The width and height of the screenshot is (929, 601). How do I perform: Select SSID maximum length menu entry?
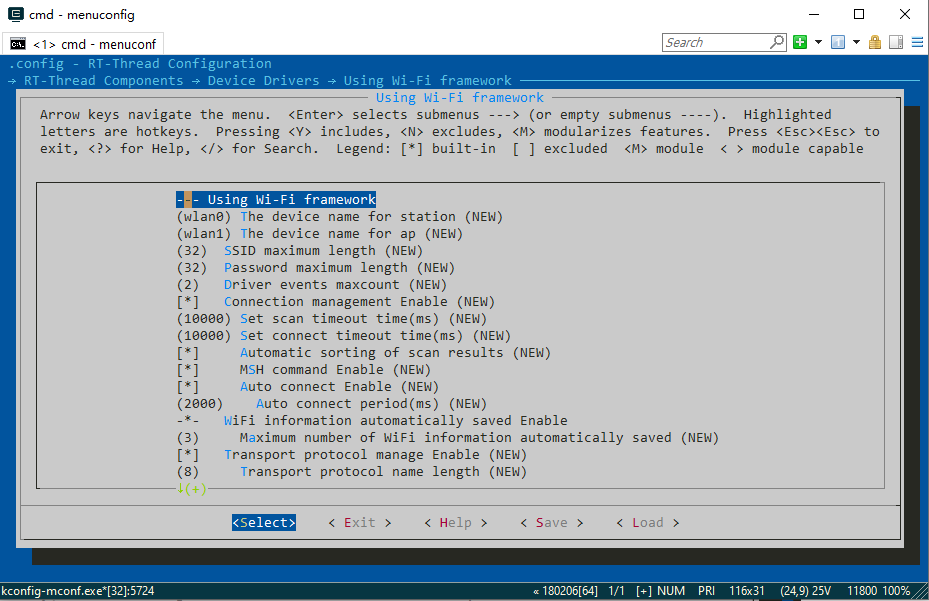click(300, 251)
